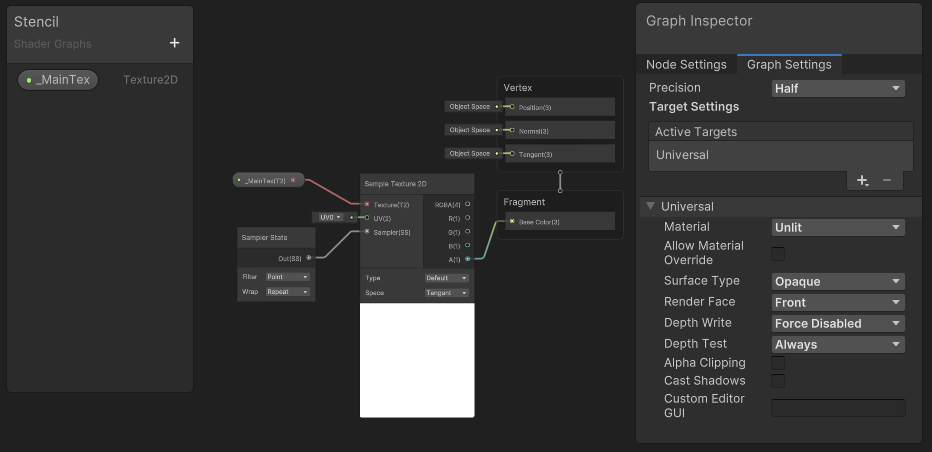Click the Active Targets list header
The image size is (932, 452).
[x=780, y=132]
